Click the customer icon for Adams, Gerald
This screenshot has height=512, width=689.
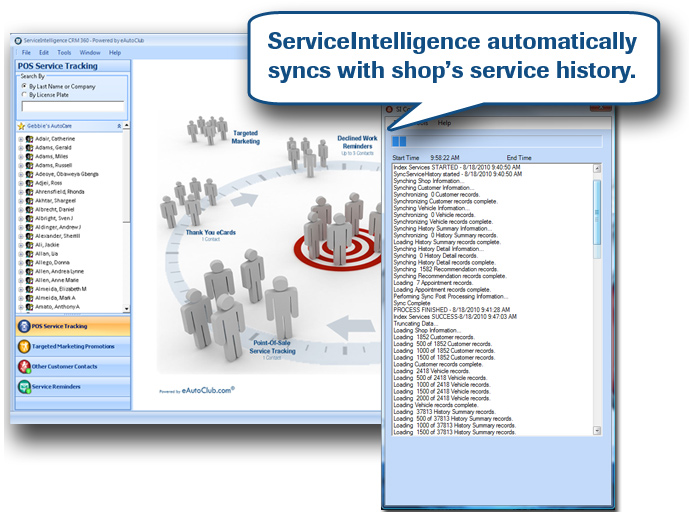(29, 148)
